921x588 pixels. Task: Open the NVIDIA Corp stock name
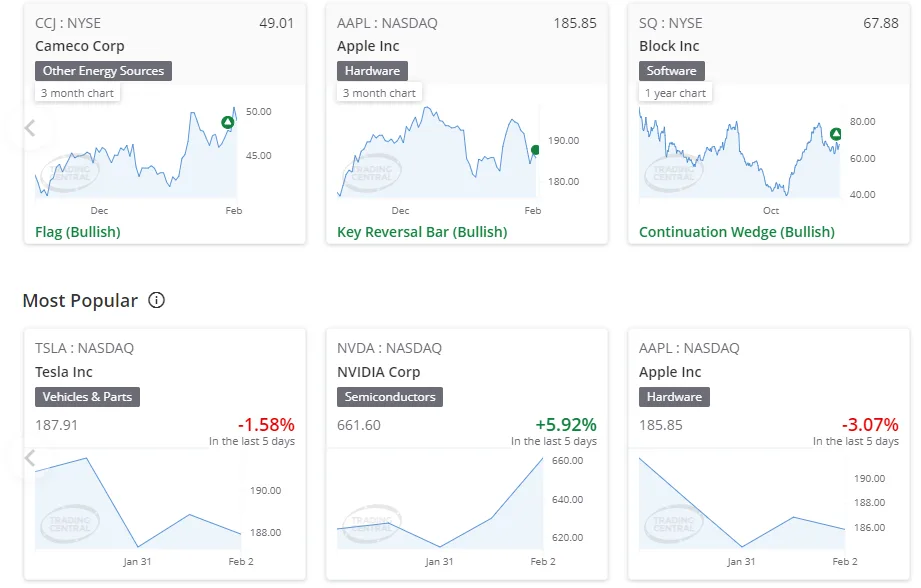[x=379, y=372]
